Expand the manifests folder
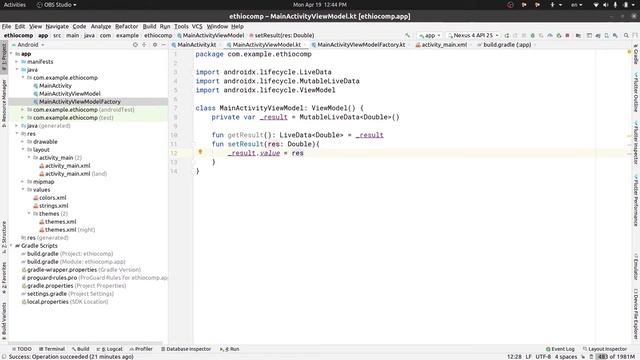The image size is (640, 360). tap(17, 62)
